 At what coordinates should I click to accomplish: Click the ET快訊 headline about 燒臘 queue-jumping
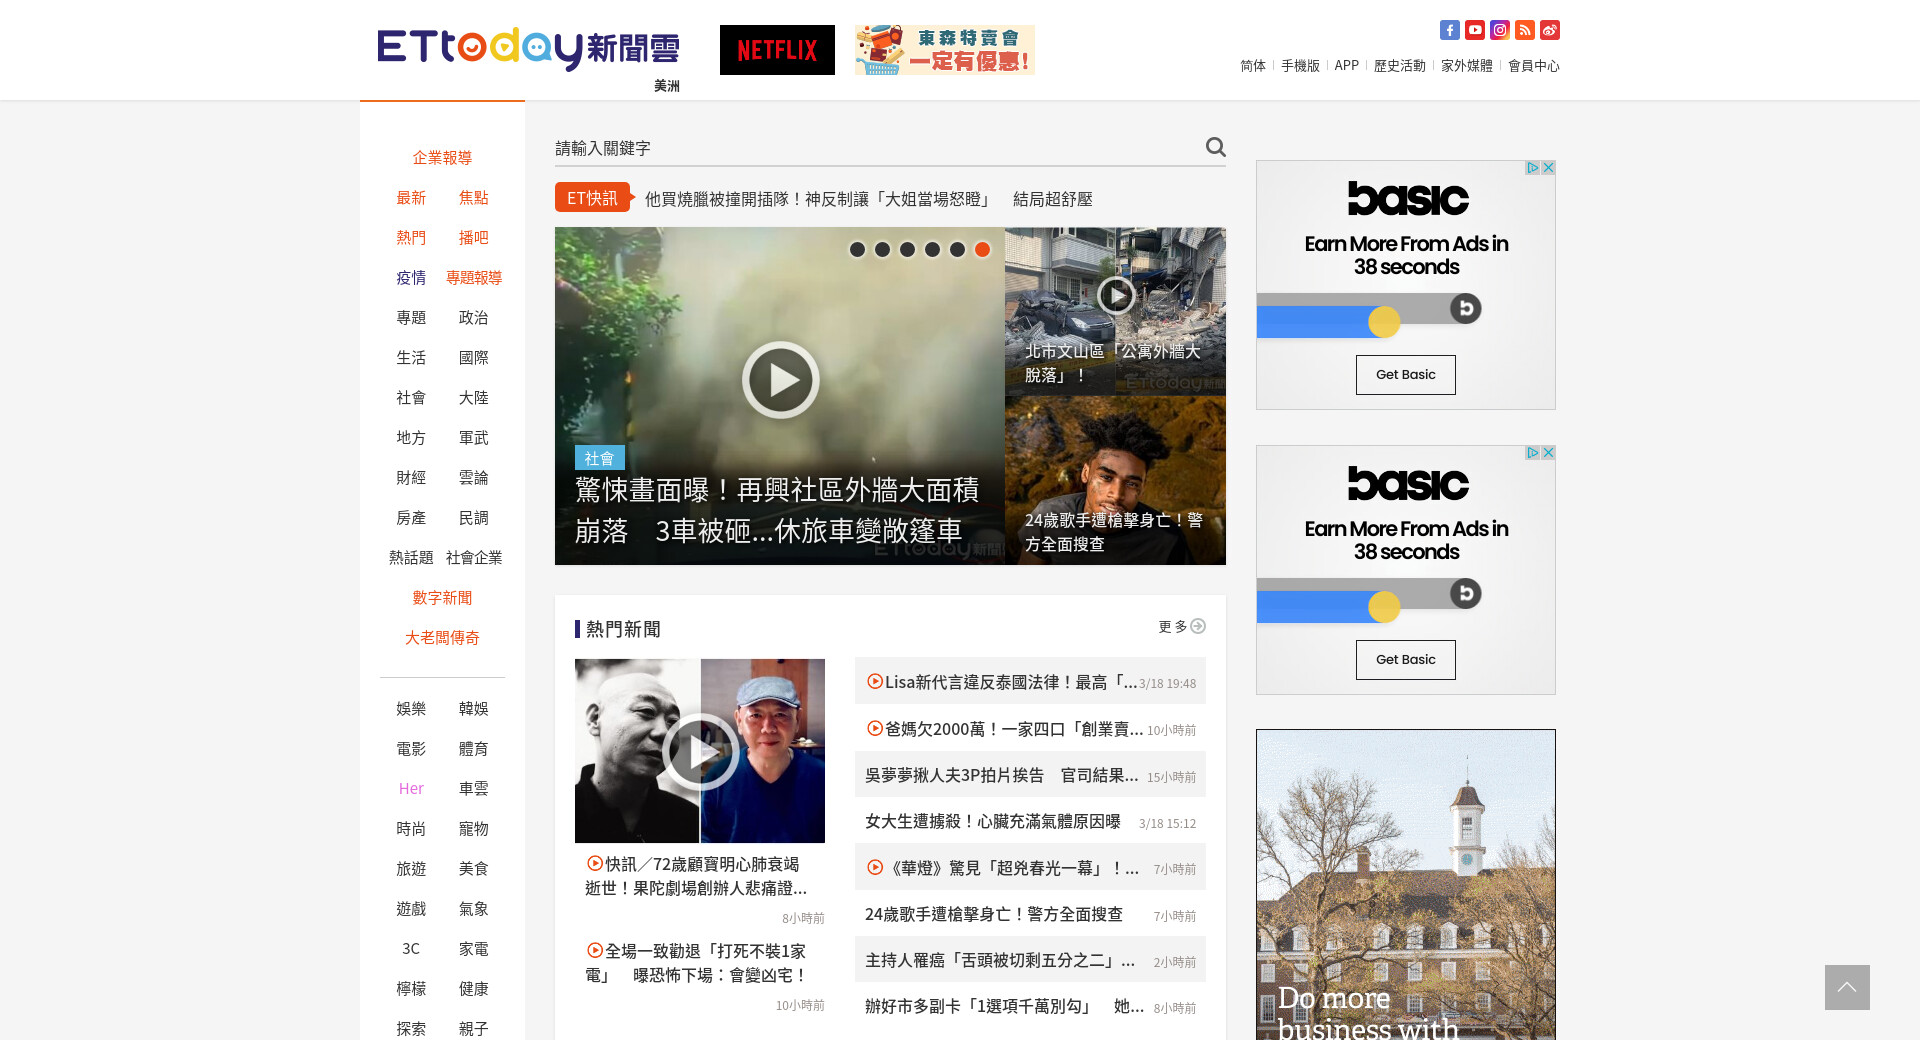coord(868,199)
